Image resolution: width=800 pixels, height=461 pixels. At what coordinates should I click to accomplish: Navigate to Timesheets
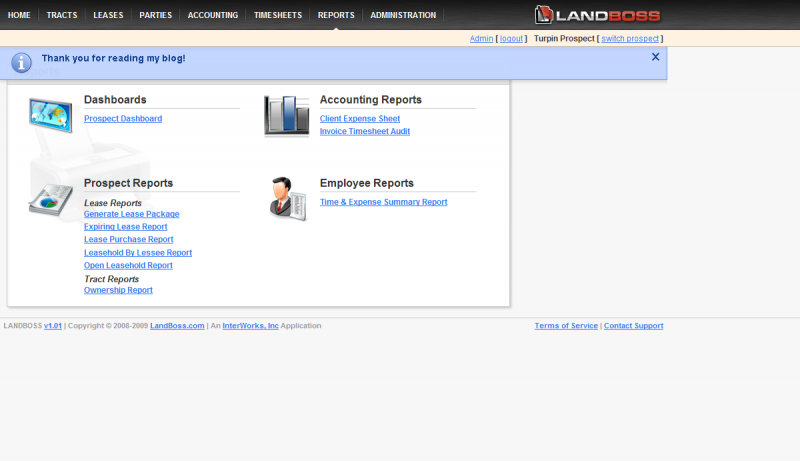coord(278,15)
